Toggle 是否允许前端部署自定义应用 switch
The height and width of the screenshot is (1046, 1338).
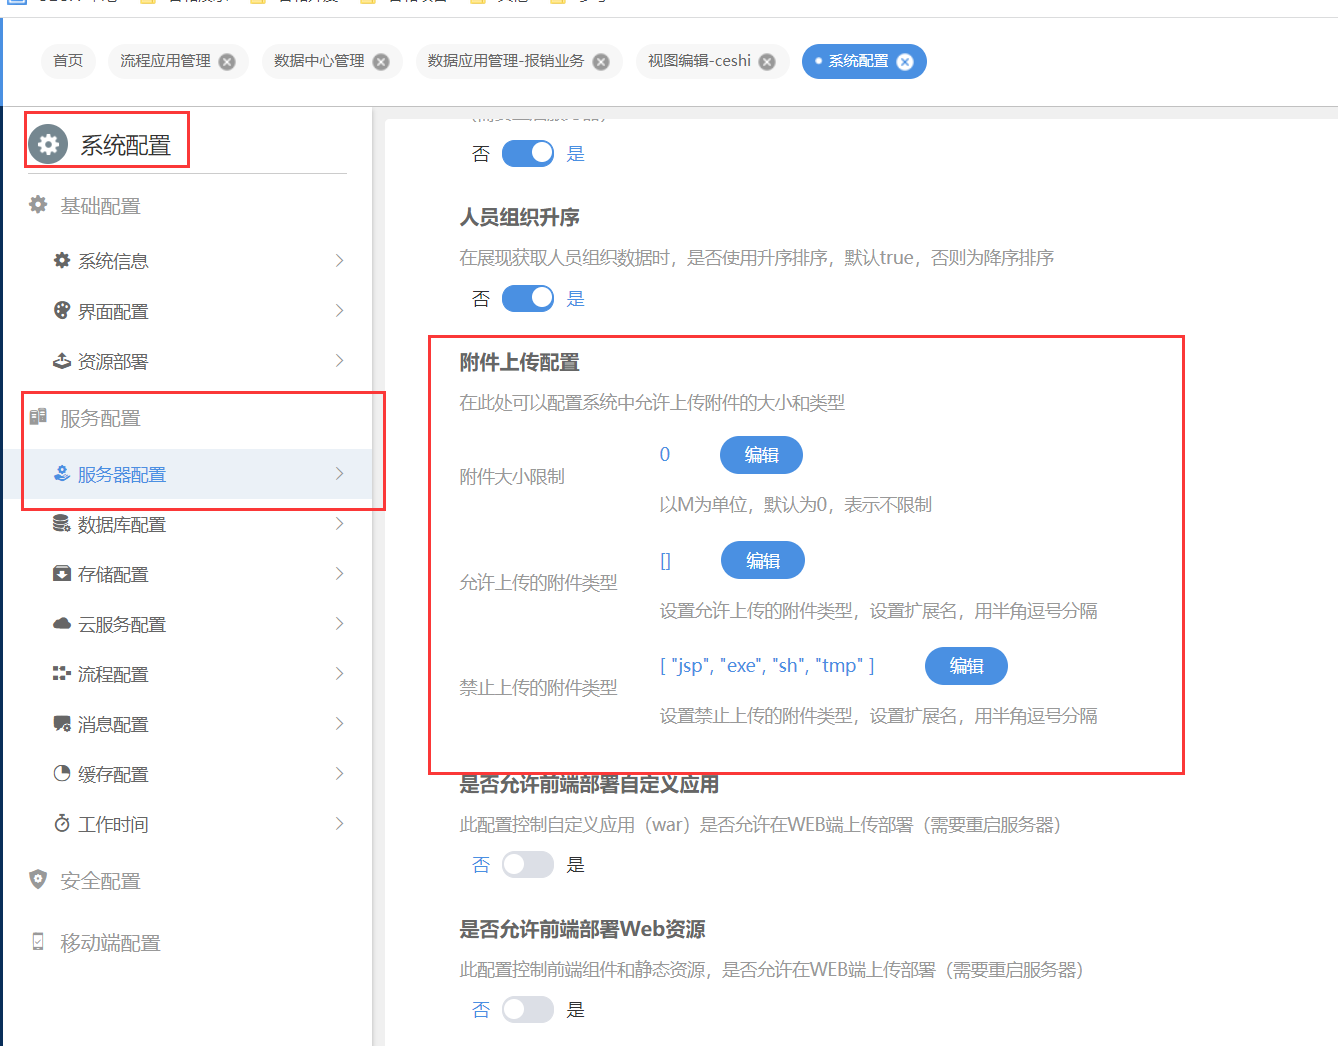[528, 864]
